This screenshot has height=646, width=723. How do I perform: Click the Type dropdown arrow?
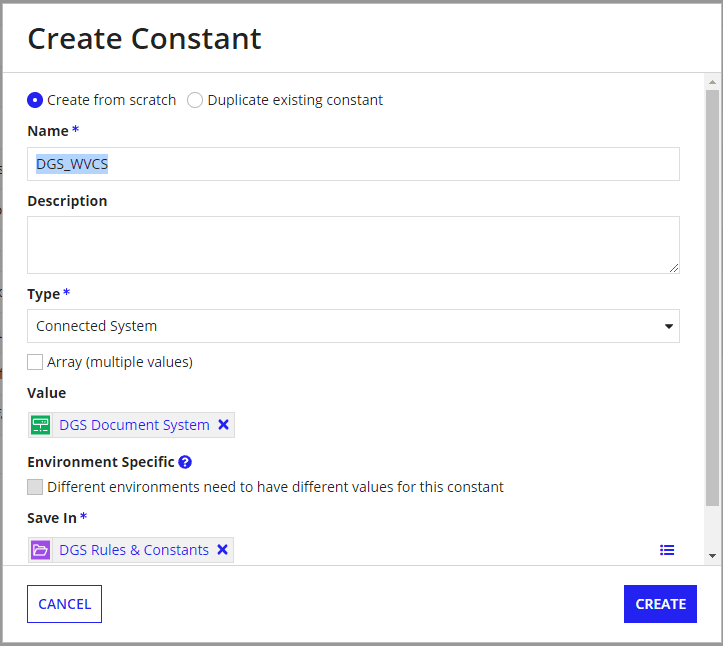pyautogui.click(x=668, y=327)
